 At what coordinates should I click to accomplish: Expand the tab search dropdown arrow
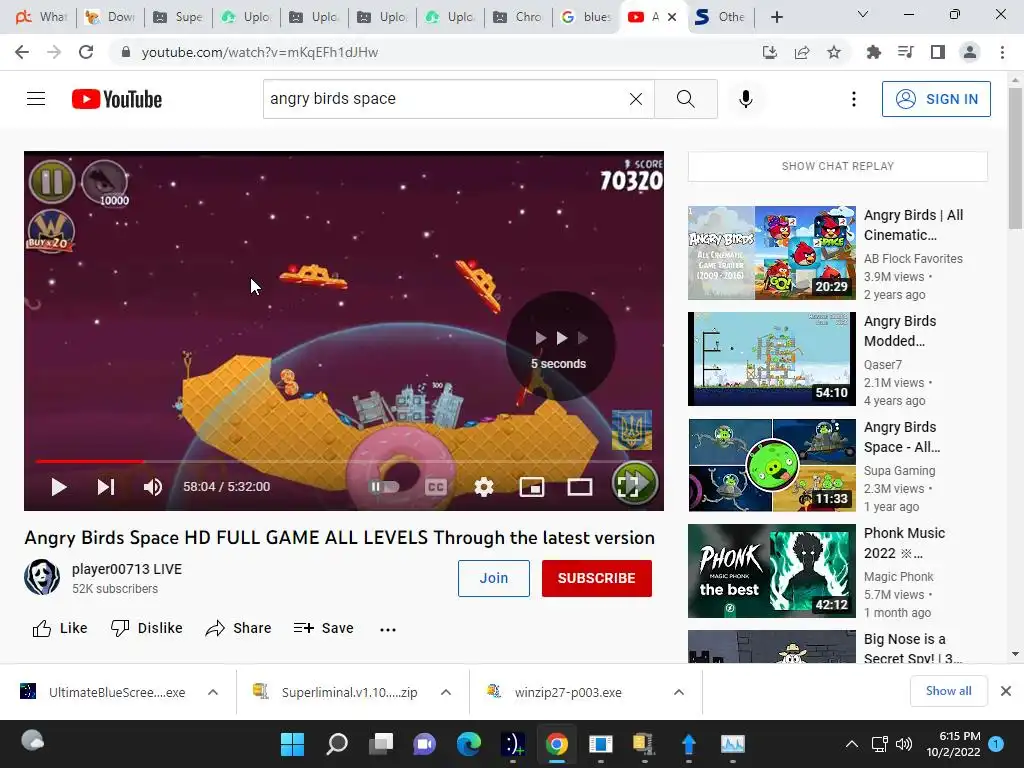coord(863,14)
